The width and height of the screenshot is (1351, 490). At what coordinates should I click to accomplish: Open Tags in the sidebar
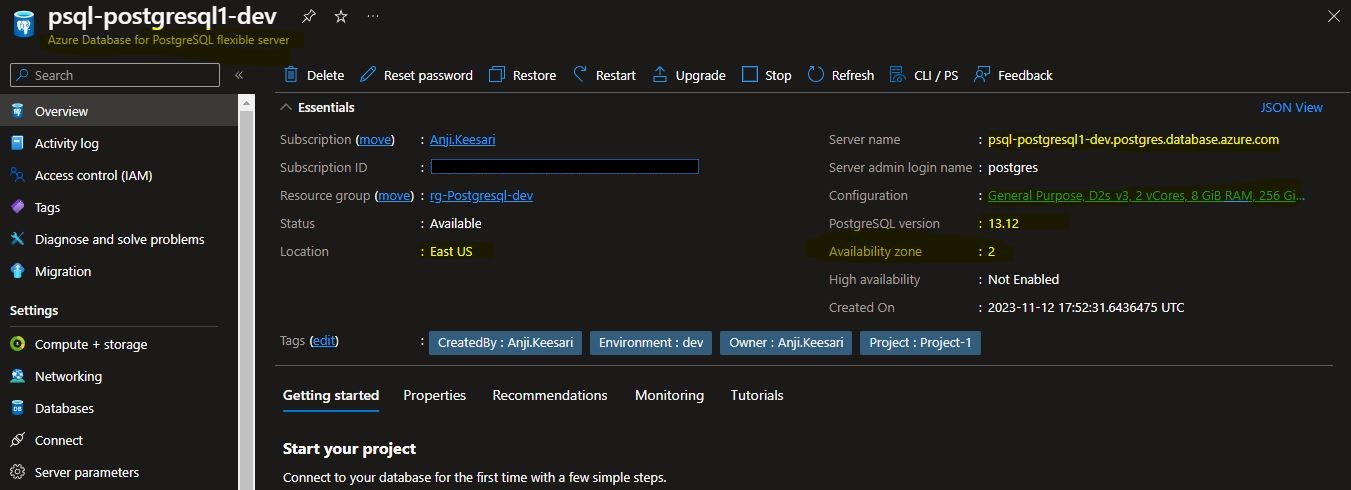click(47, 207)
